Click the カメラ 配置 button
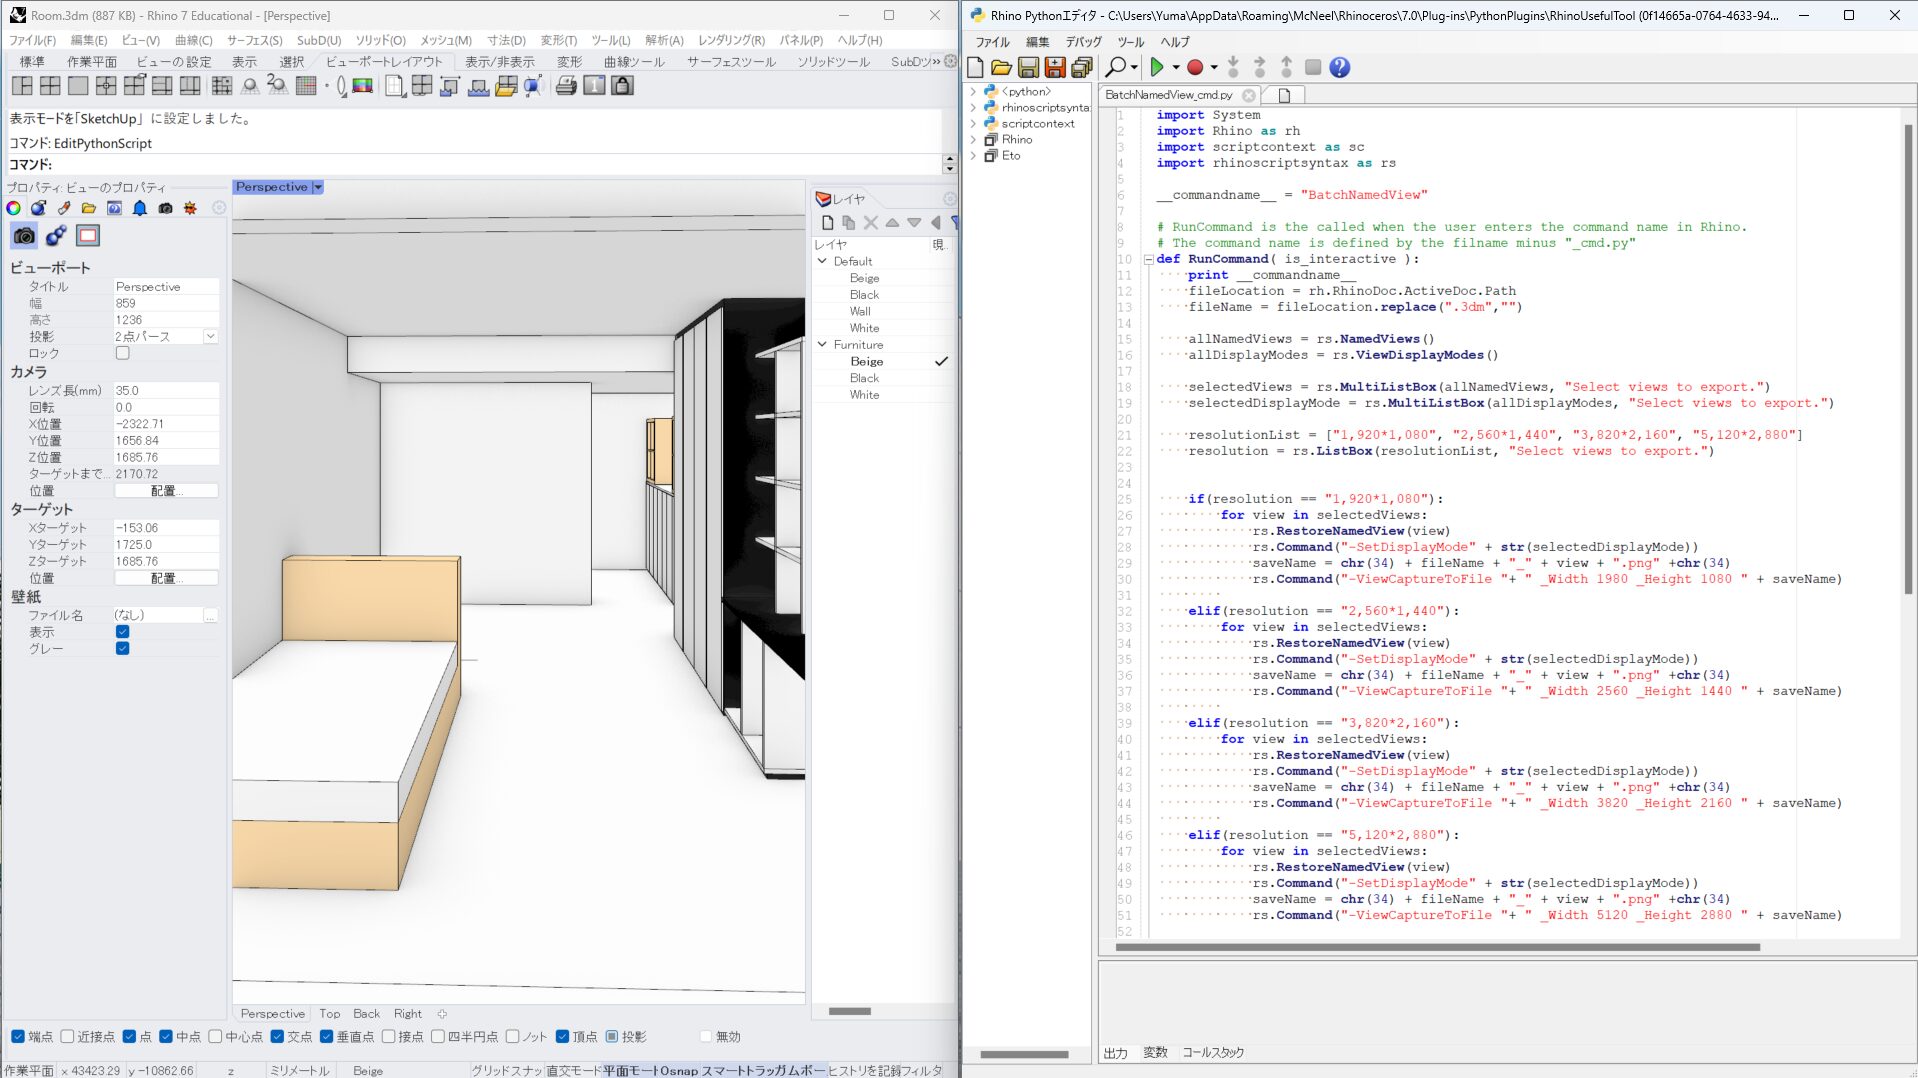The width and height of the screenshot is (1918, 1078). (166, 490)
